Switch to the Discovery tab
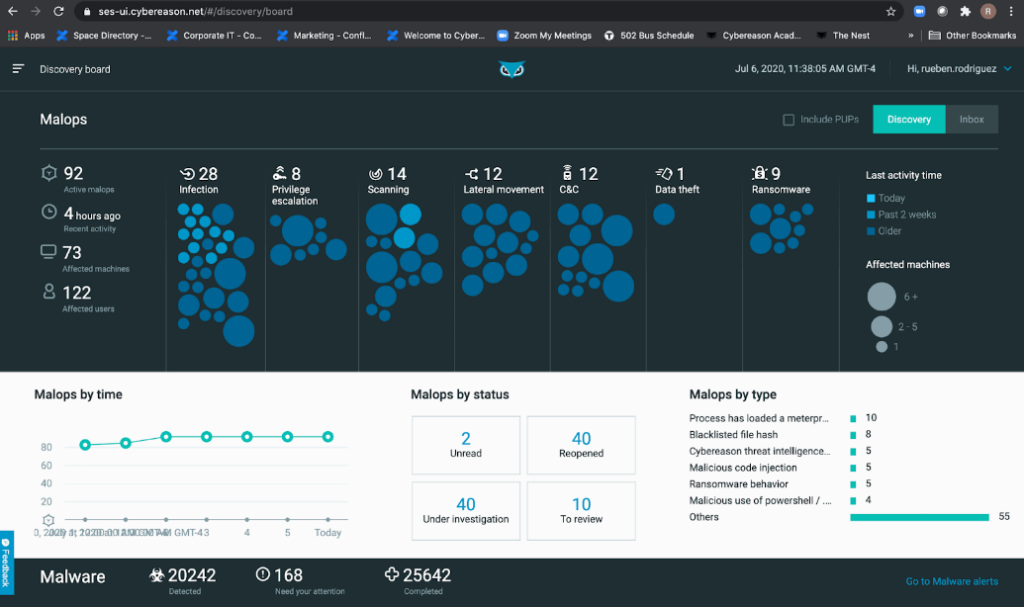 (x=908, y=119)
